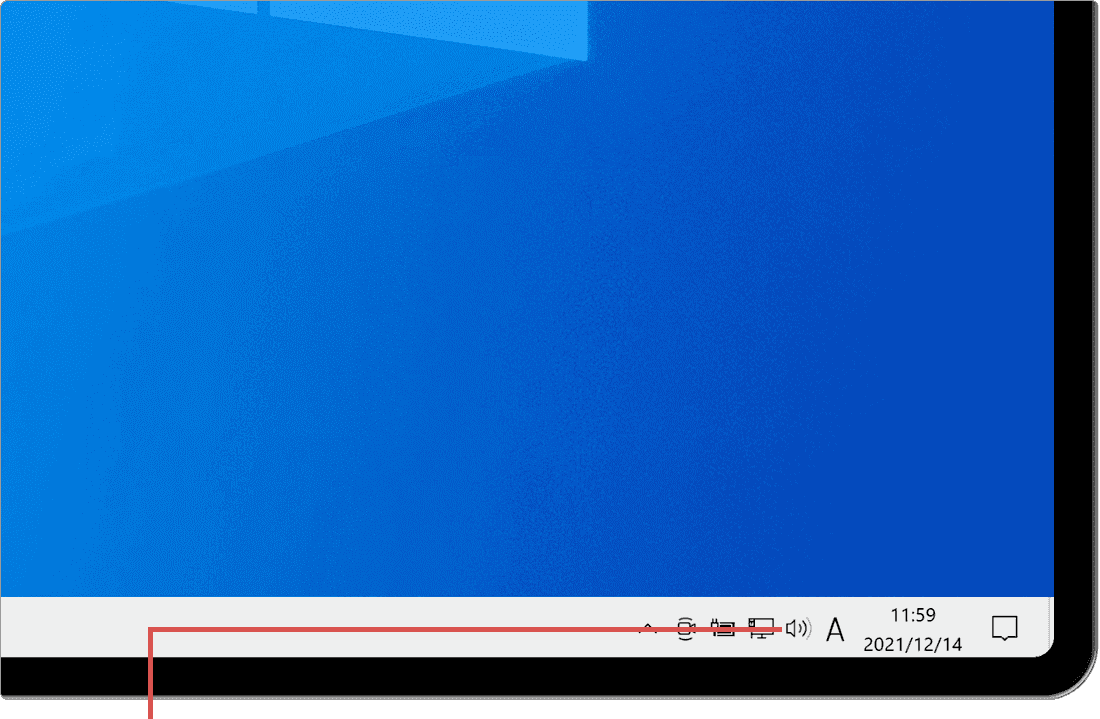Click the speaker volume icon
The image size is (1100, 719).
point(798,629)
